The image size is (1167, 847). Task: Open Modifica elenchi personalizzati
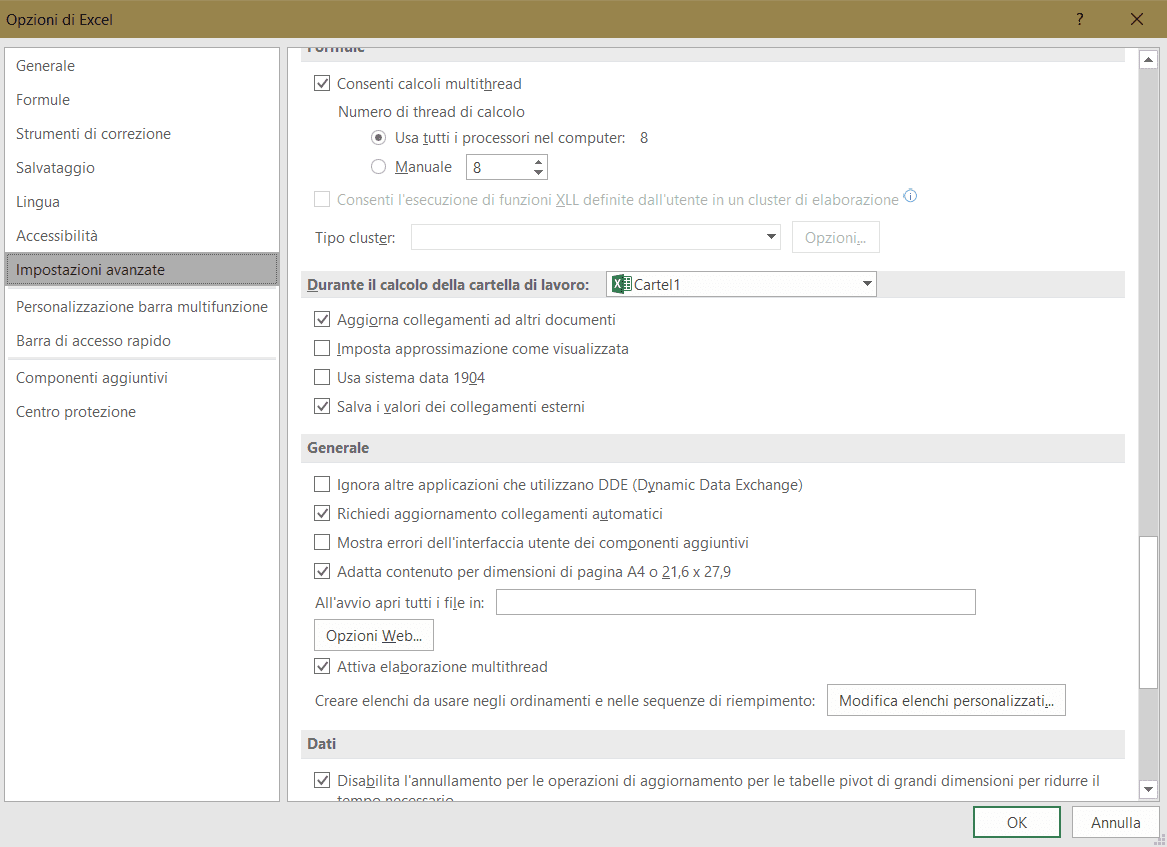946,701
